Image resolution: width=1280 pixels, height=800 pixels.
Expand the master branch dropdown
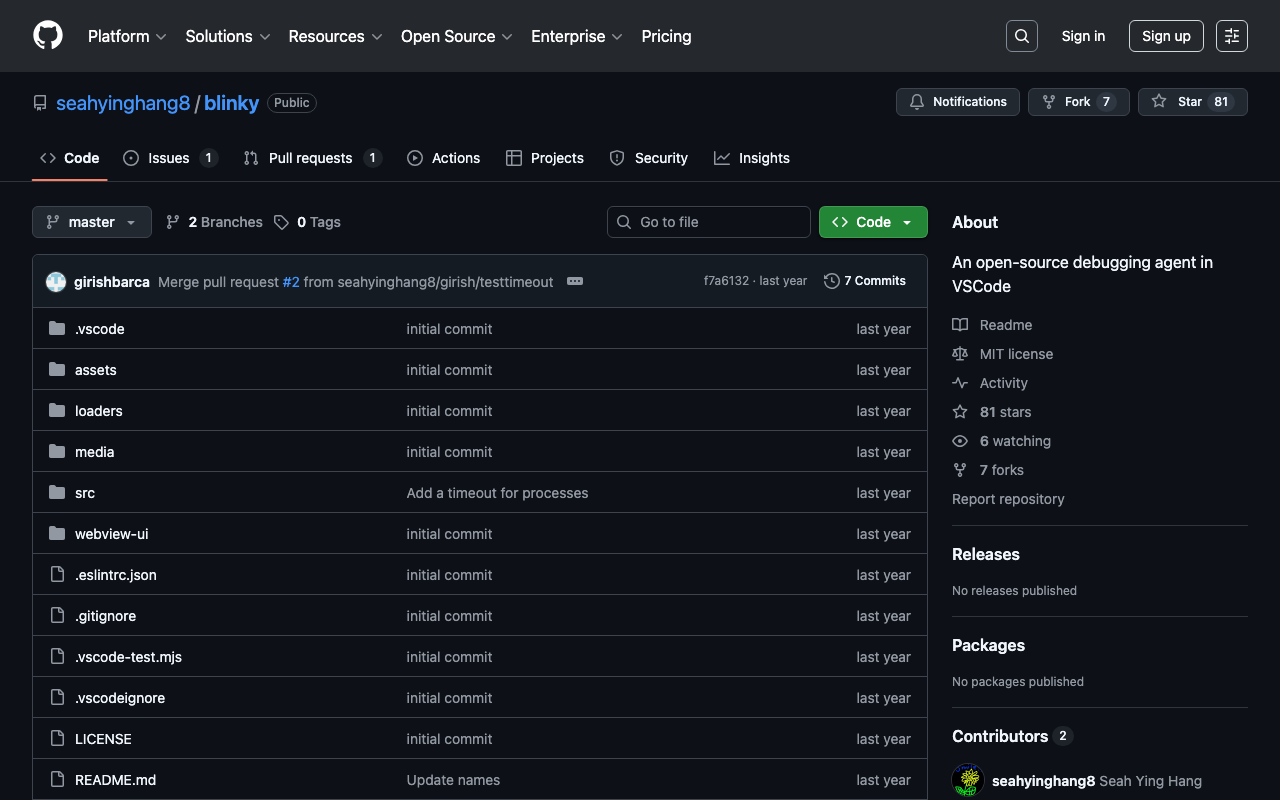pos(92,222)
